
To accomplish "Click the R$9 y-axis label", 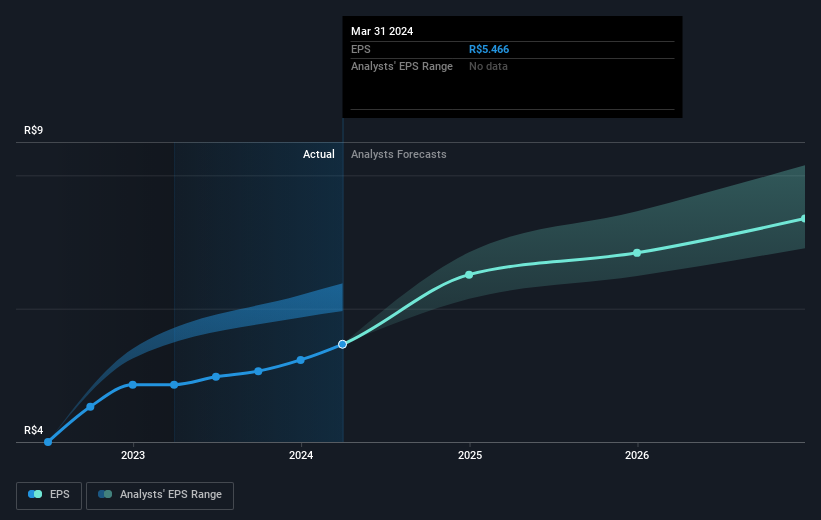I will 34,130.
